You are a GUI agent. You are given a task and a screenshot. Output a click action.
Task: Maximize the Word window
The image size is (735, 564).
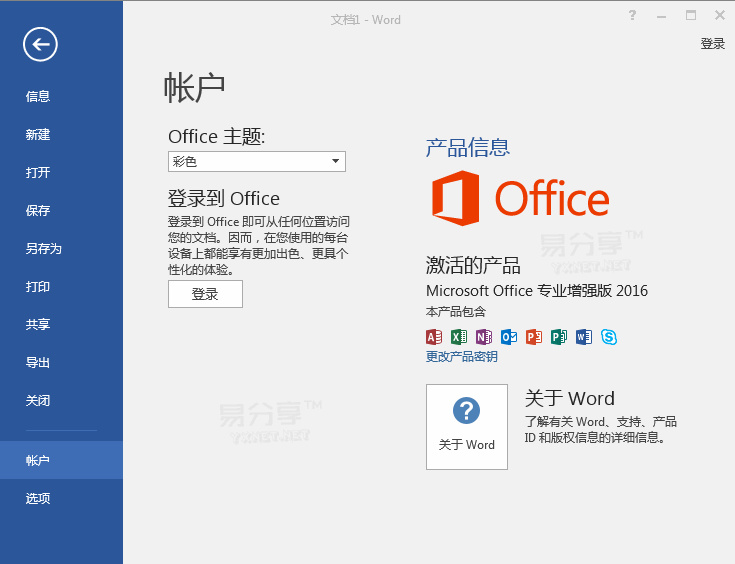pyautogui.click(x=691, y=15)
